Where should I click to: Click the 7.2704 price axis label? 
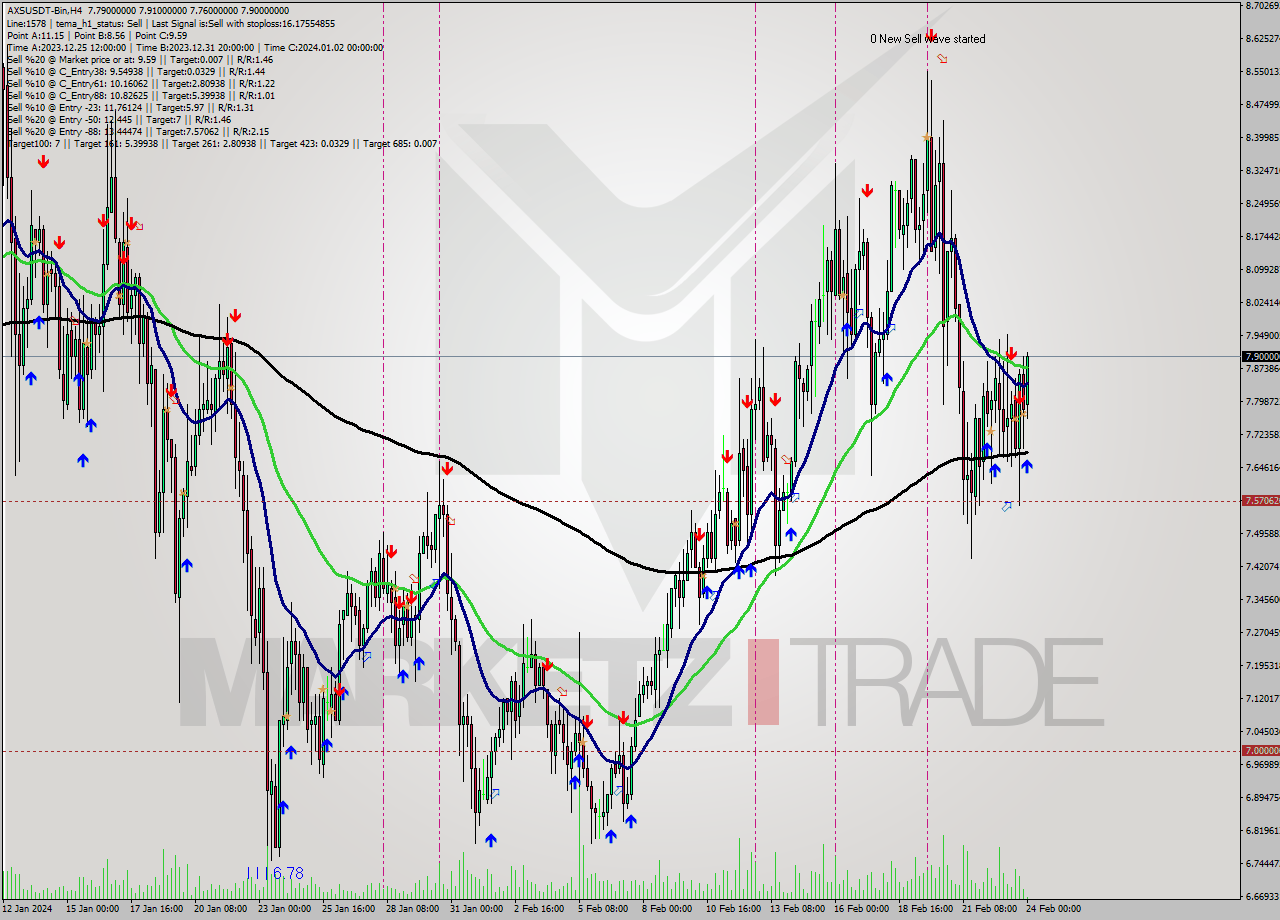click(x=1263, y=633)
